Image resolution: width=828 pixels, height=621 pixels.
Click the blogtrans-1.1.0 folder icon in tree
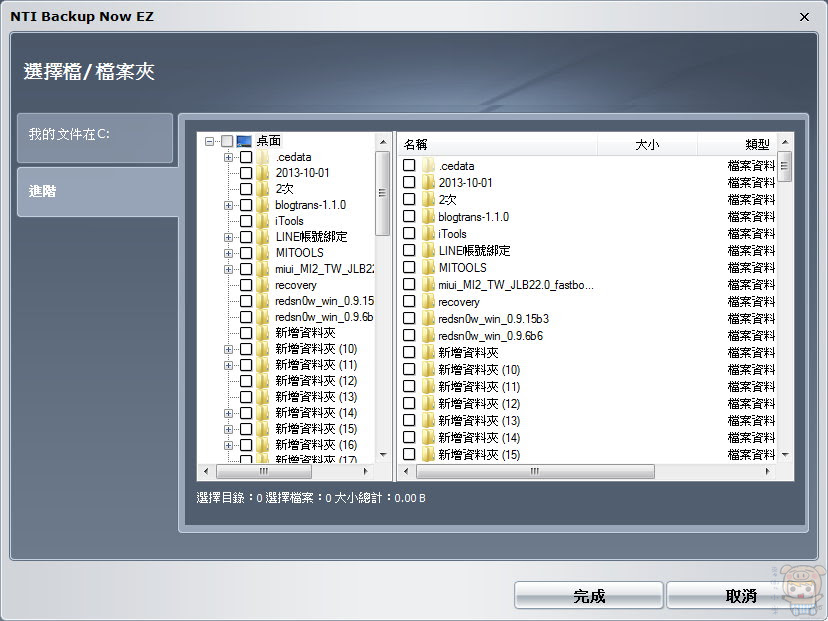(263, 205)
